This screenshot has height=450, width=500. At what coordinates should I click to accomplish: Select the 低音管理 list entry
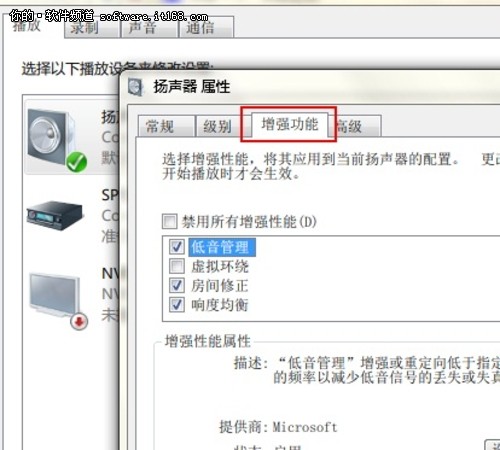coord(222,247)
